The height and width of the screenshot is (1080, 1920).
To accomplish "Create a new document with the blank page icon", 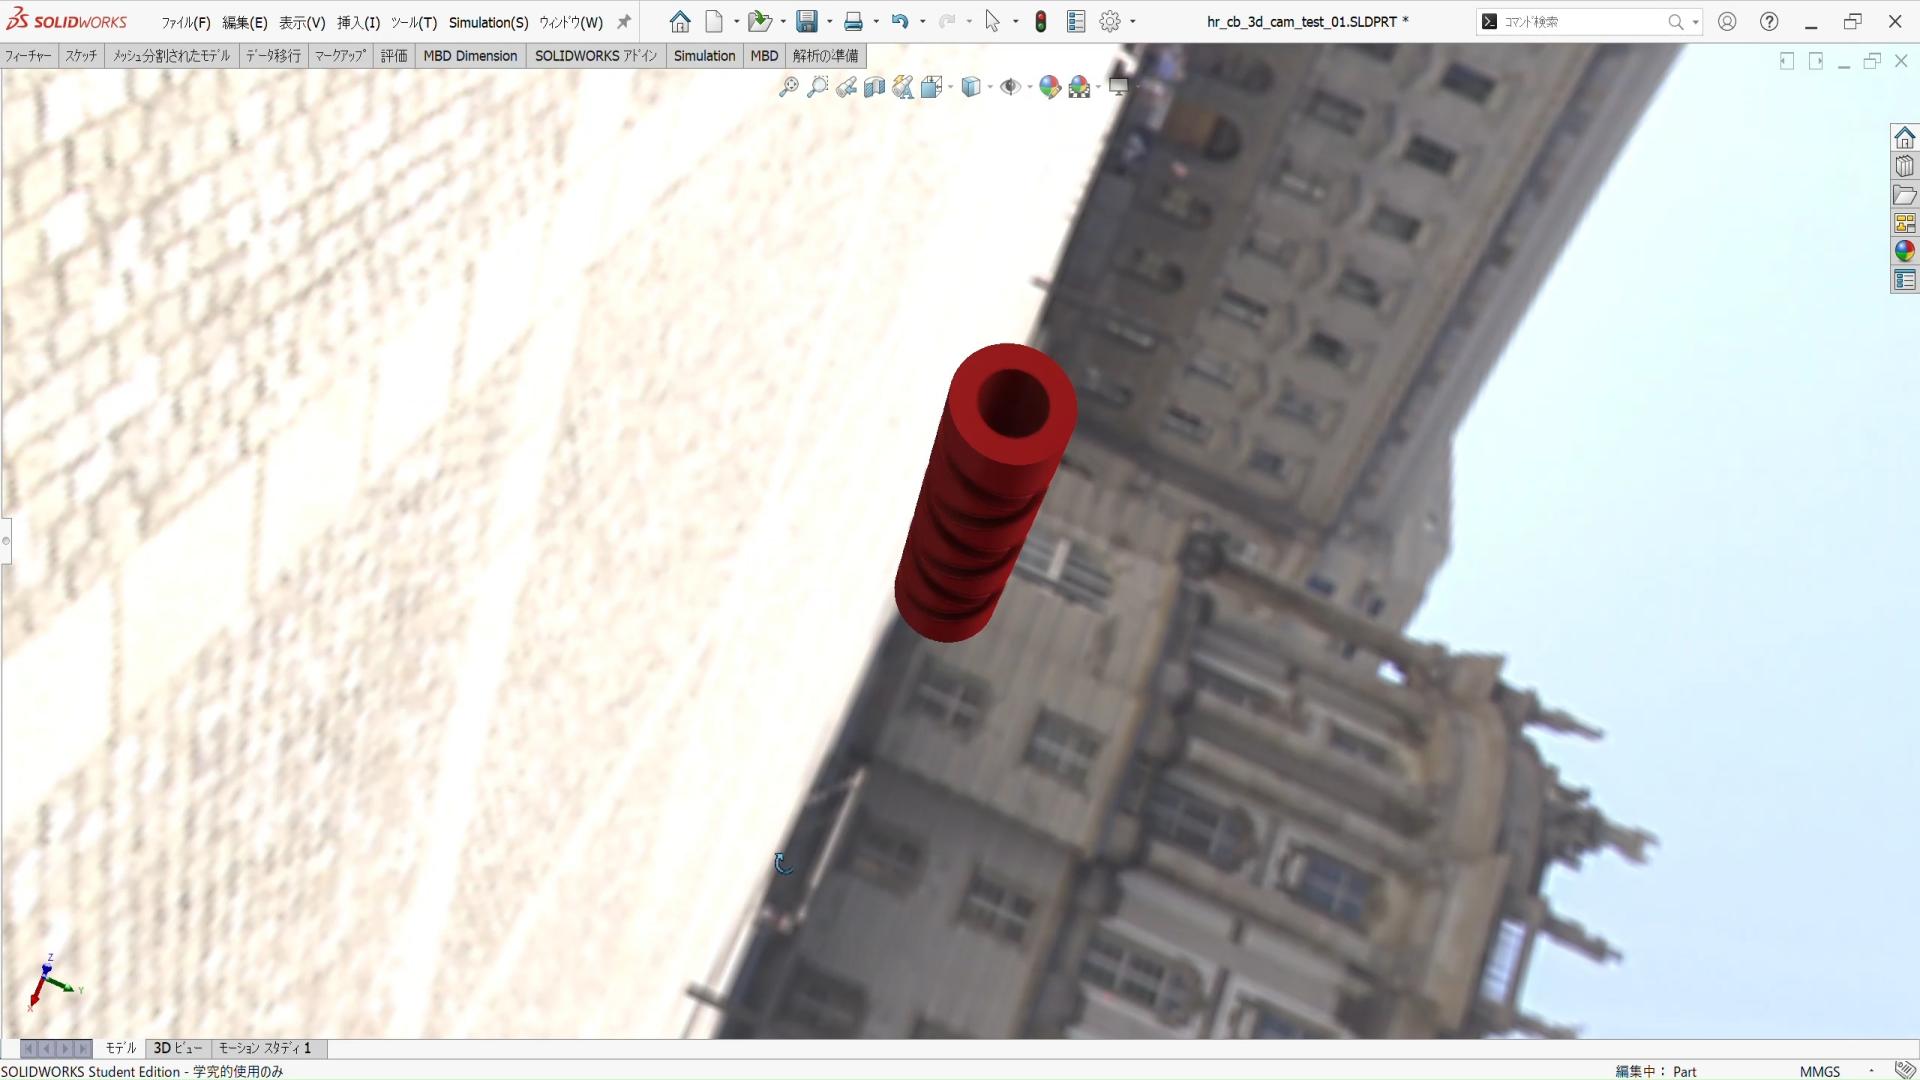I will pos(714,21).
